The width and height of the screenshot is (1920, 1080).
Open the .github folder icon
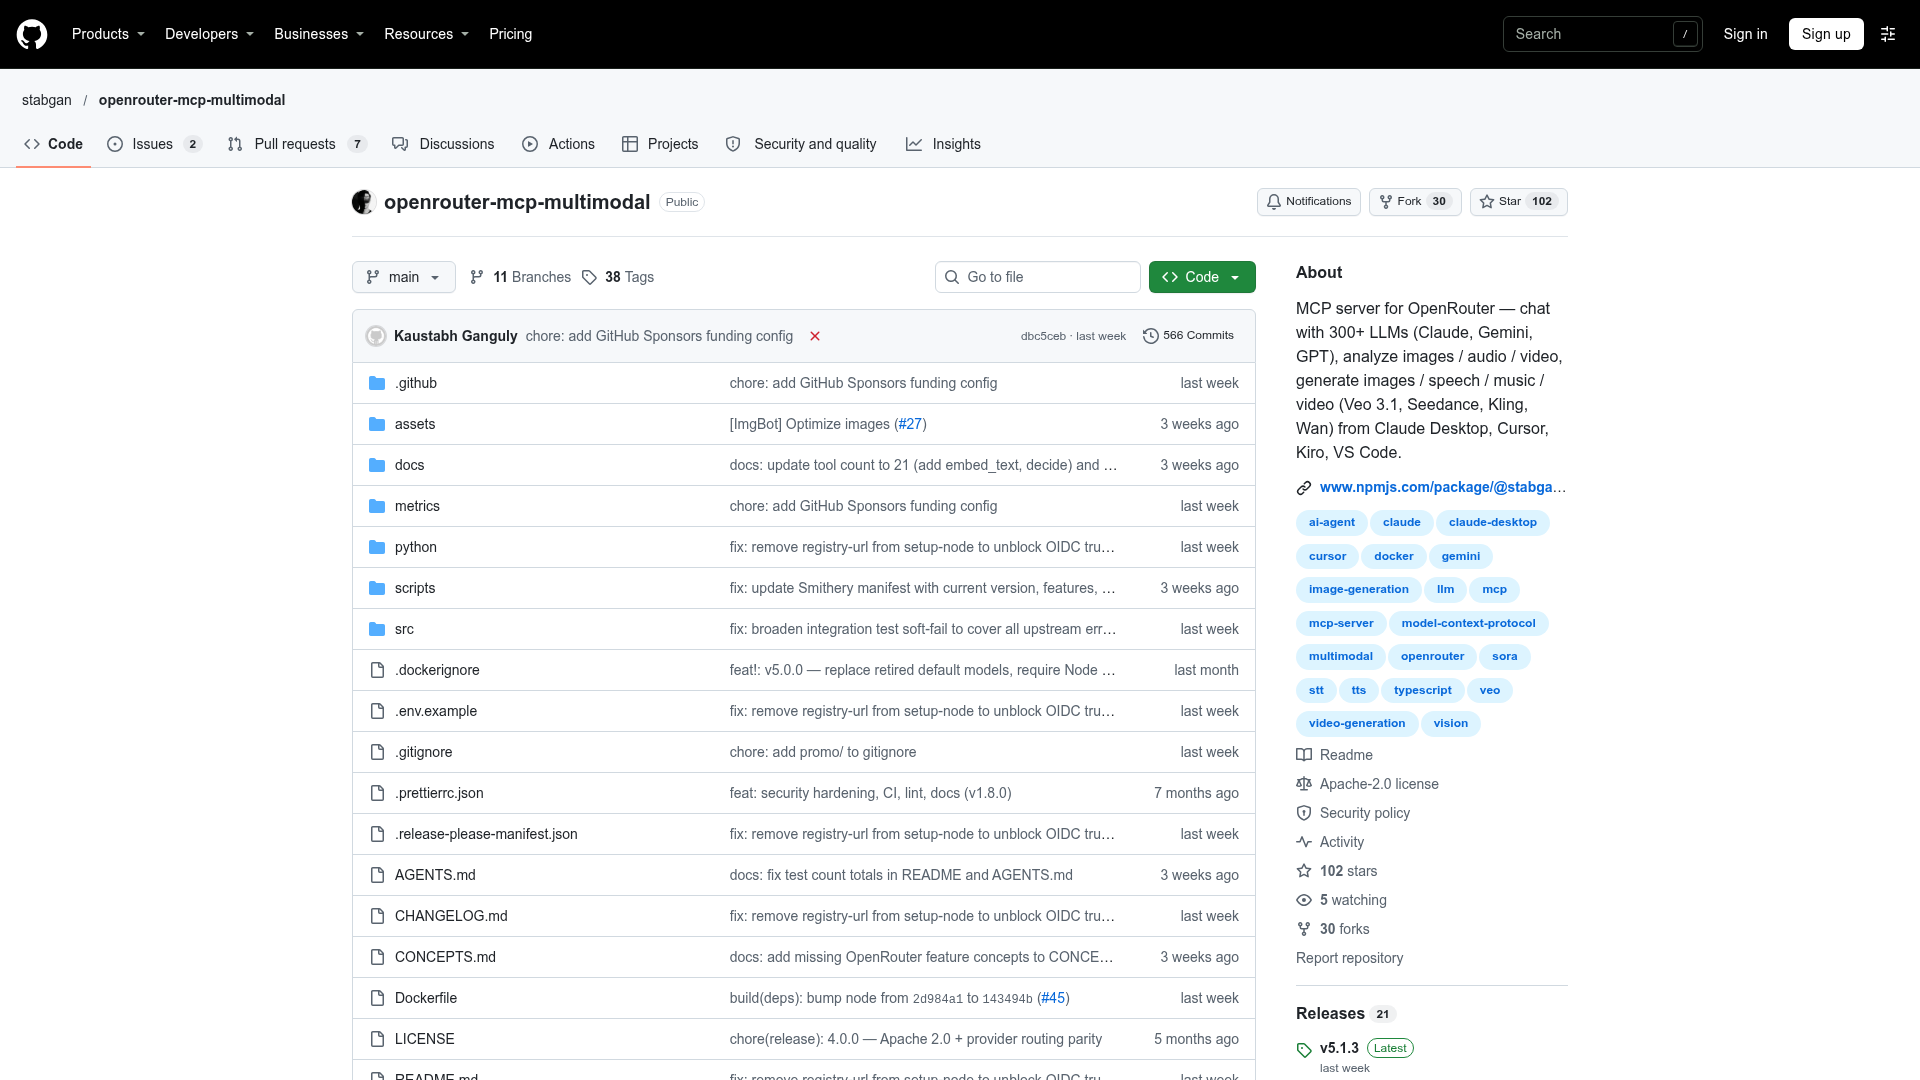pyautogui.click(x=377, y=383)
